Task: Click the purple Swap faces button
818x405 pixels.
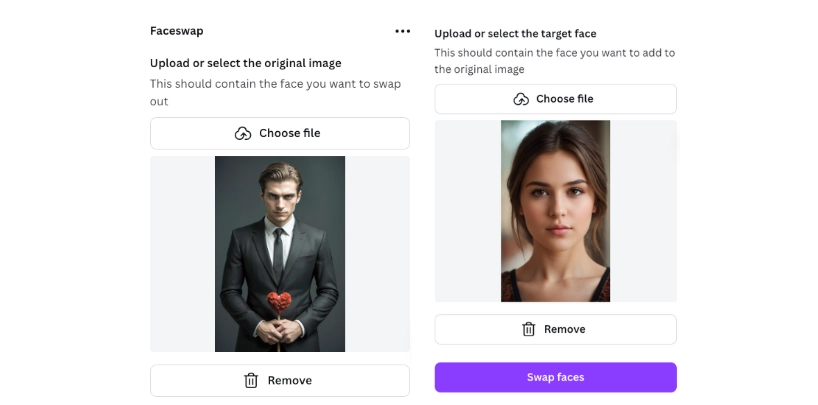Action: 555,377
